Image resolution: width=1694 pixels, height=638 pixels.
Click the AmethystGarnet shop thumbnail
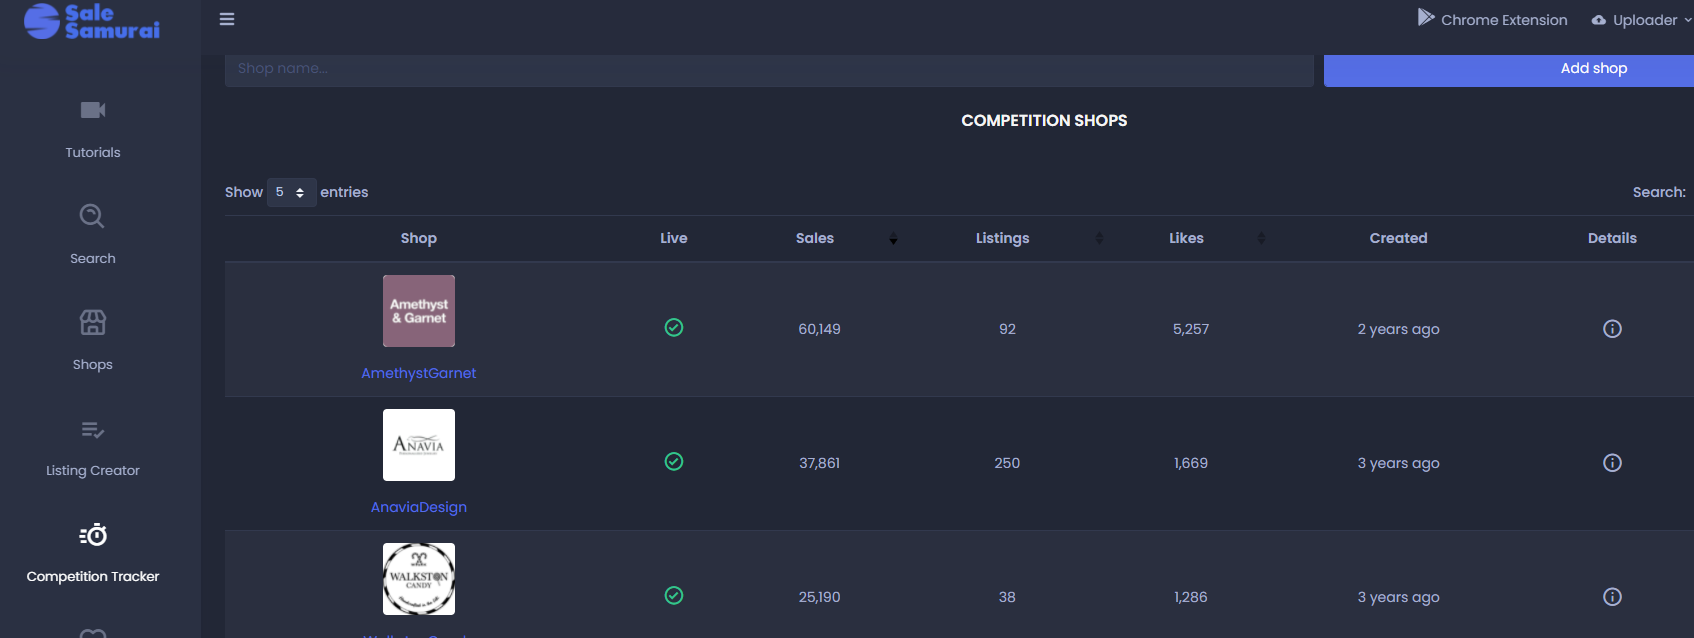click(419, 311)
